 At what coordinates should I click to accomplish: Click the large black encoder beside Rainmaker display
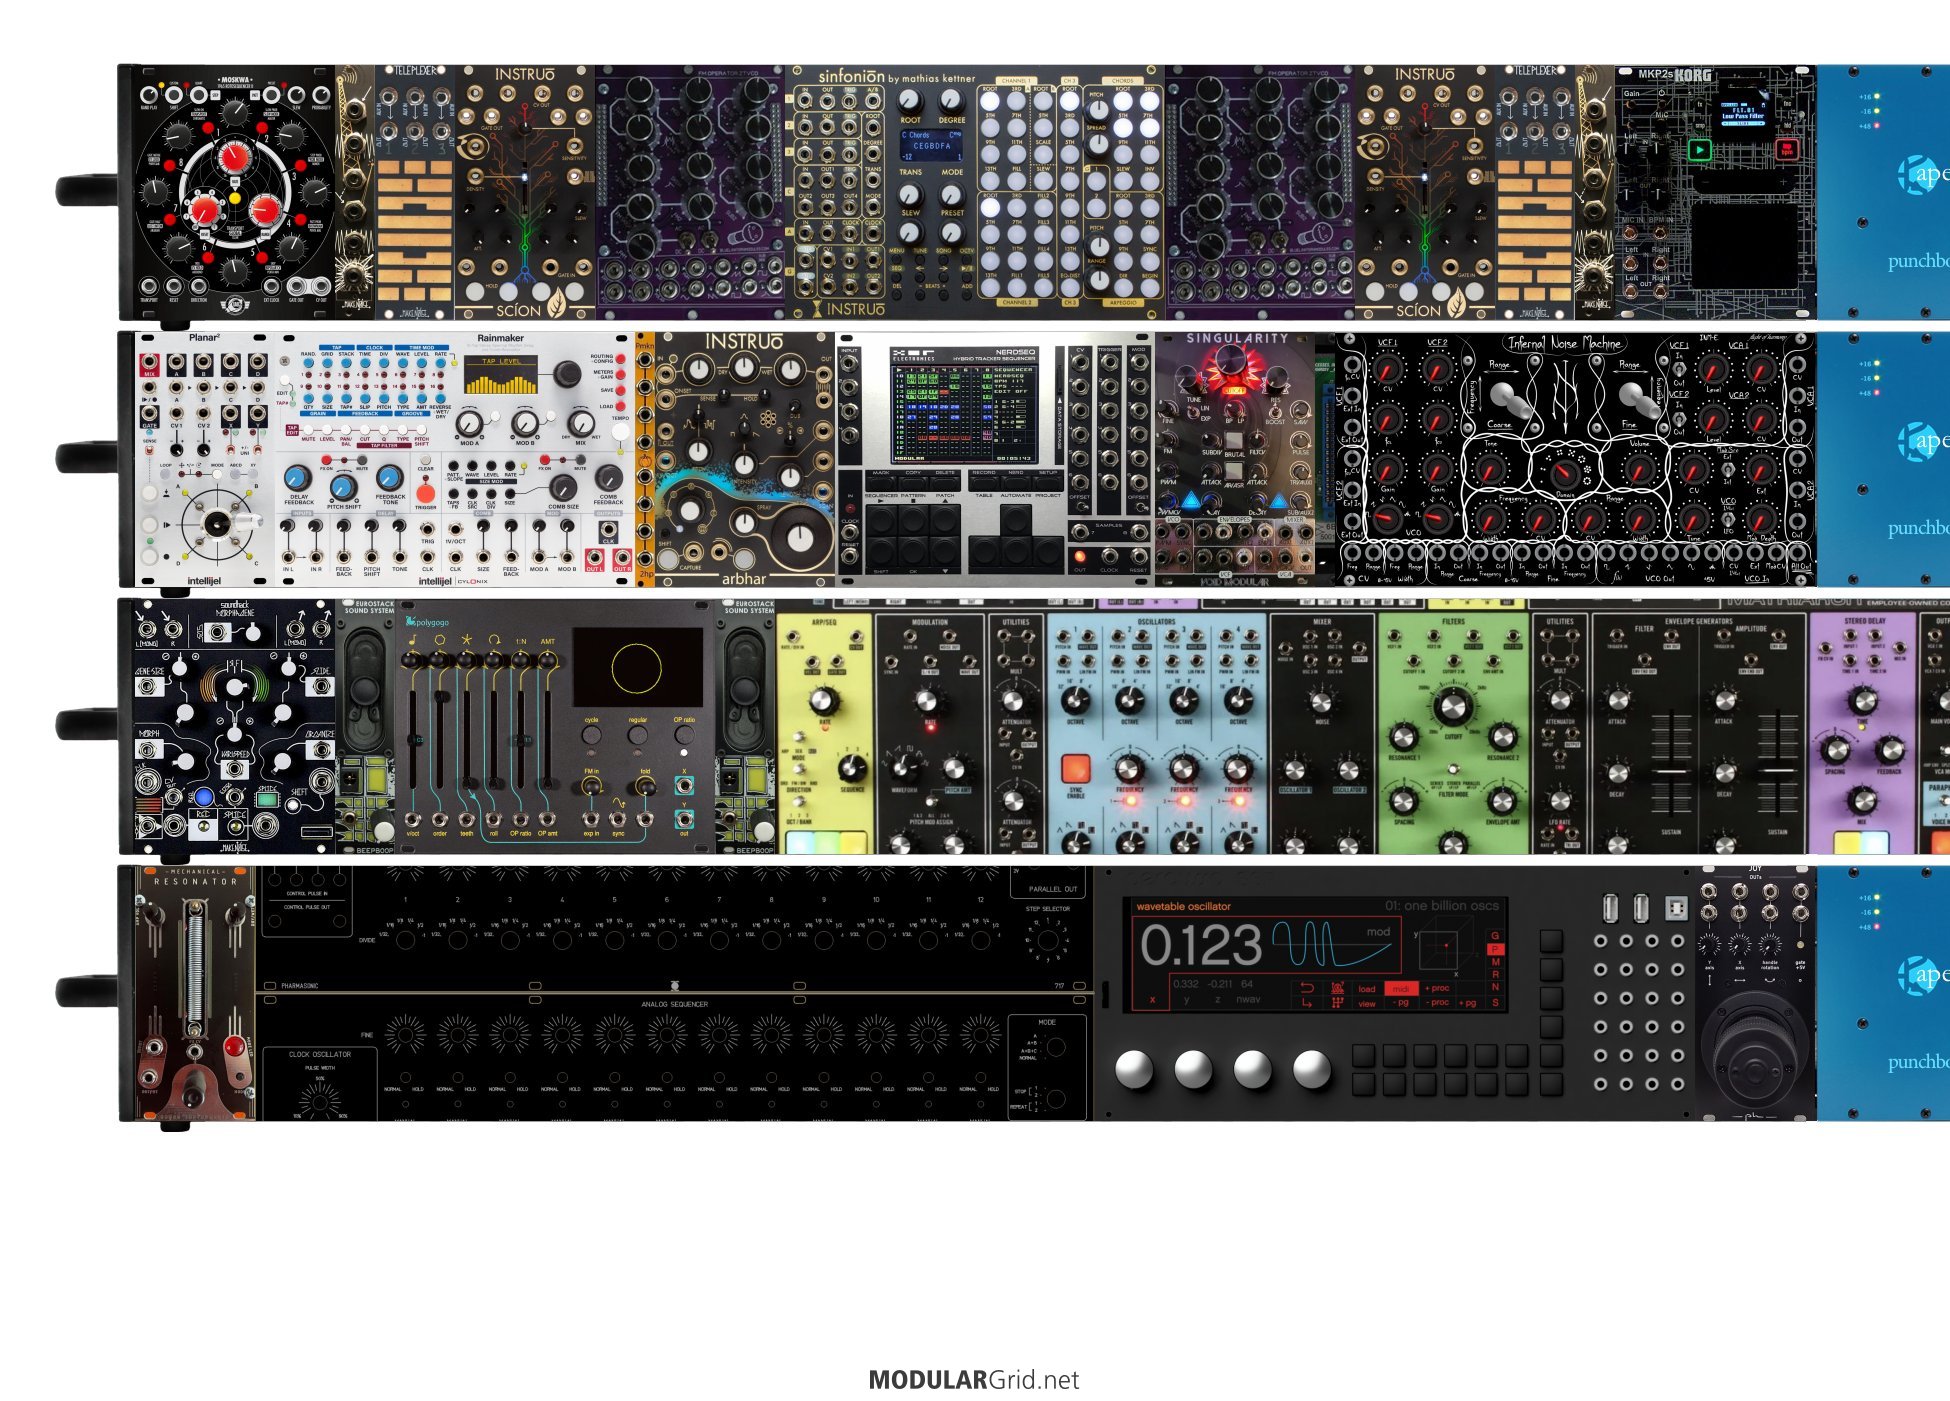click(x=568, y=375)
